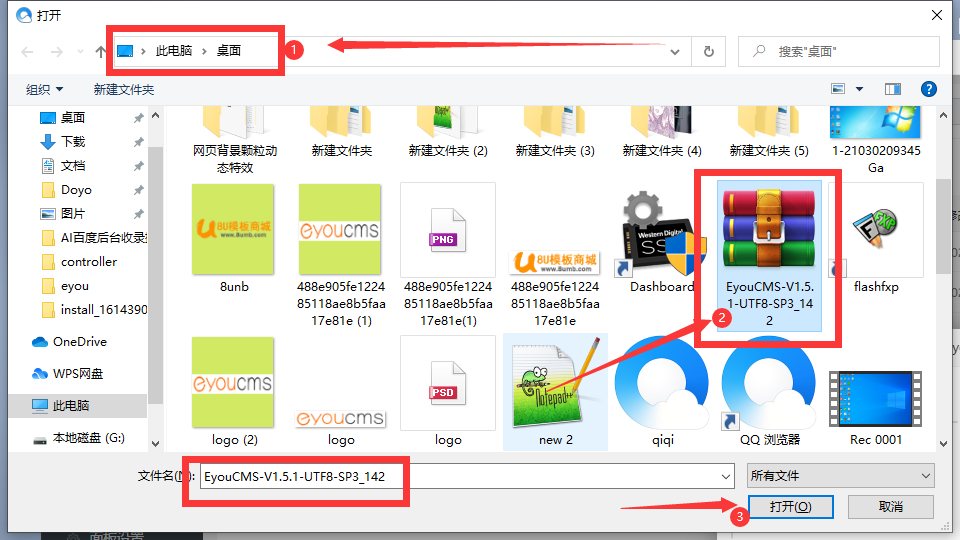Select the QQ 浏览器 shortcut icon
Viewport: 960px width, 540px height.
pyautogui.click(x=769, y=390)
